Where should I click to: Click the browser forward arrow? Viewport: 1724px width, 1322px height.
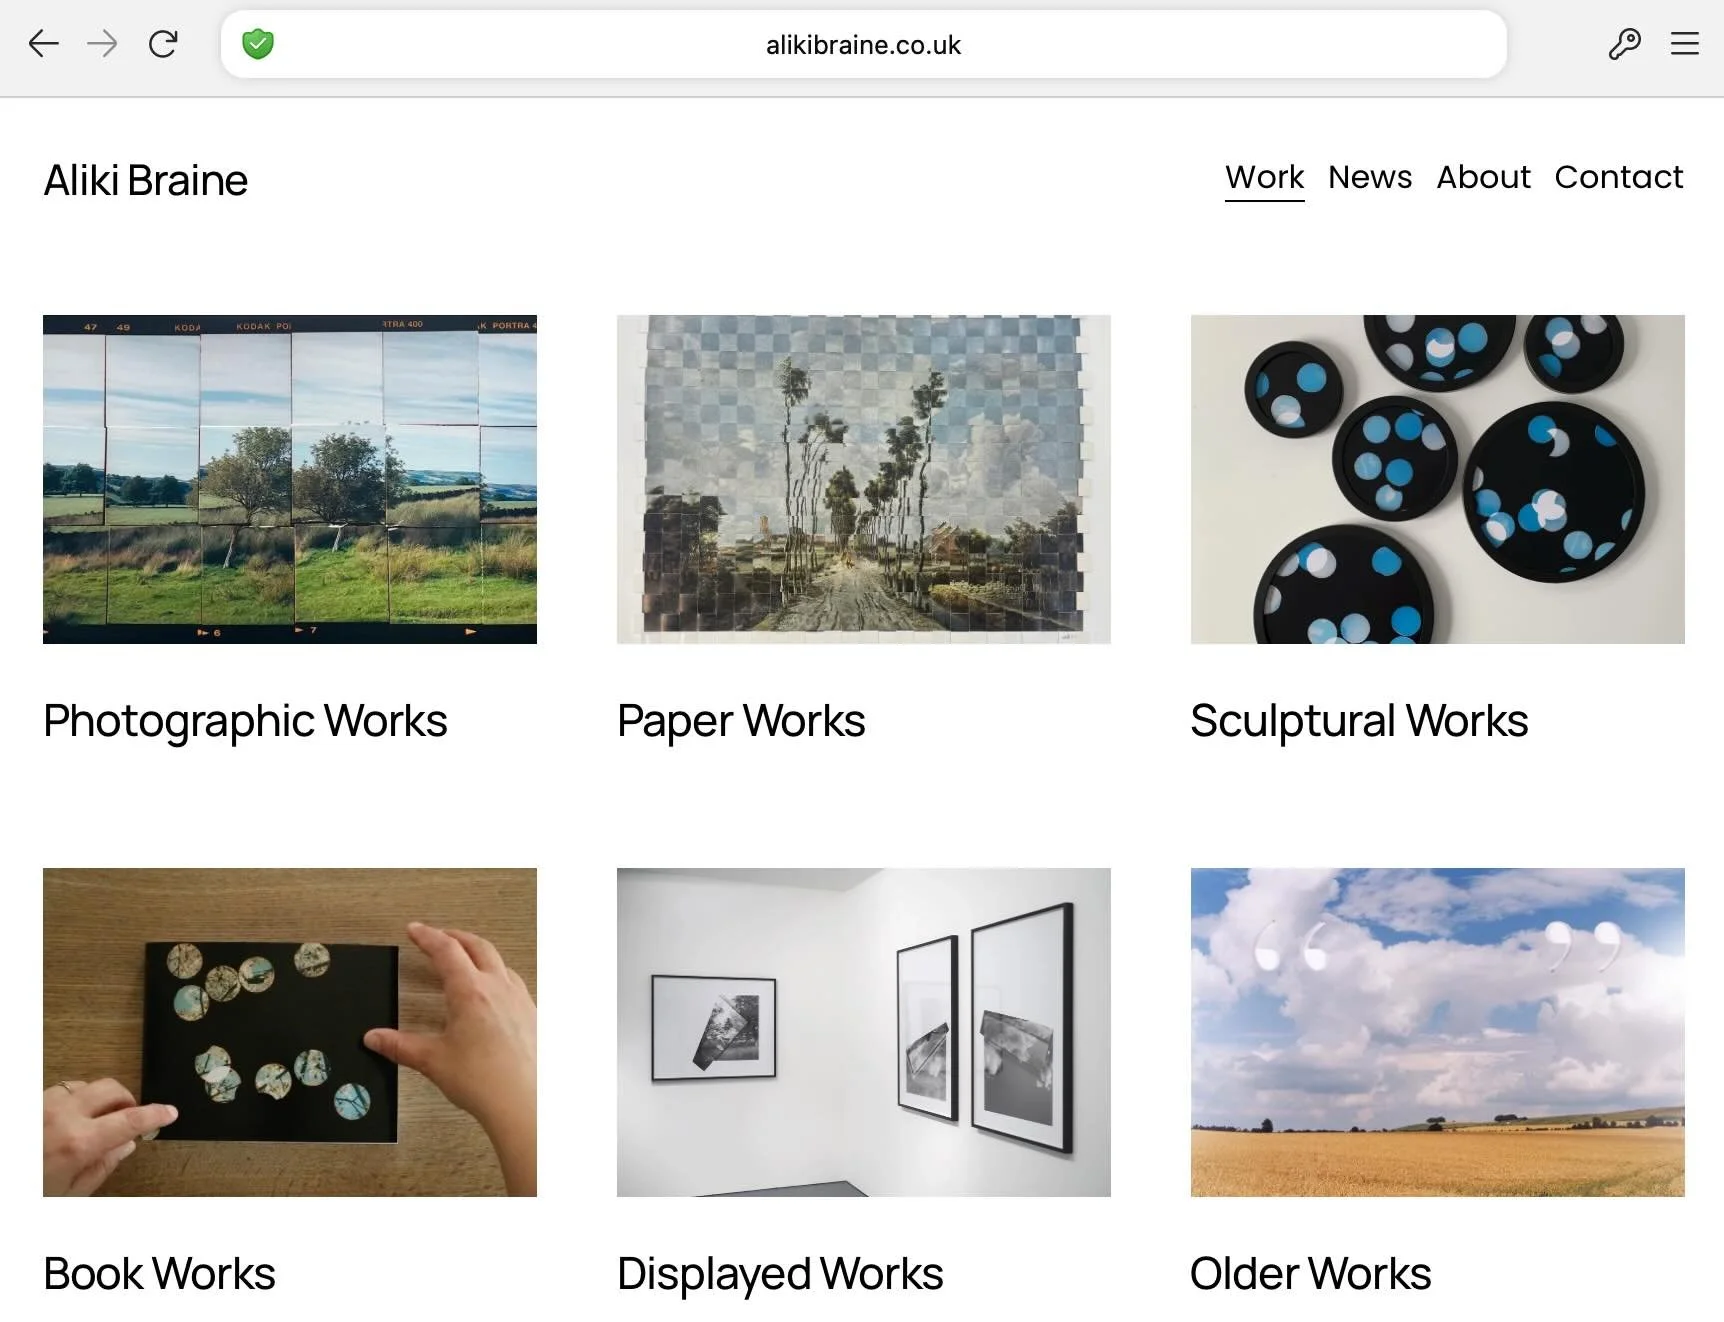(x=102, y=44)
